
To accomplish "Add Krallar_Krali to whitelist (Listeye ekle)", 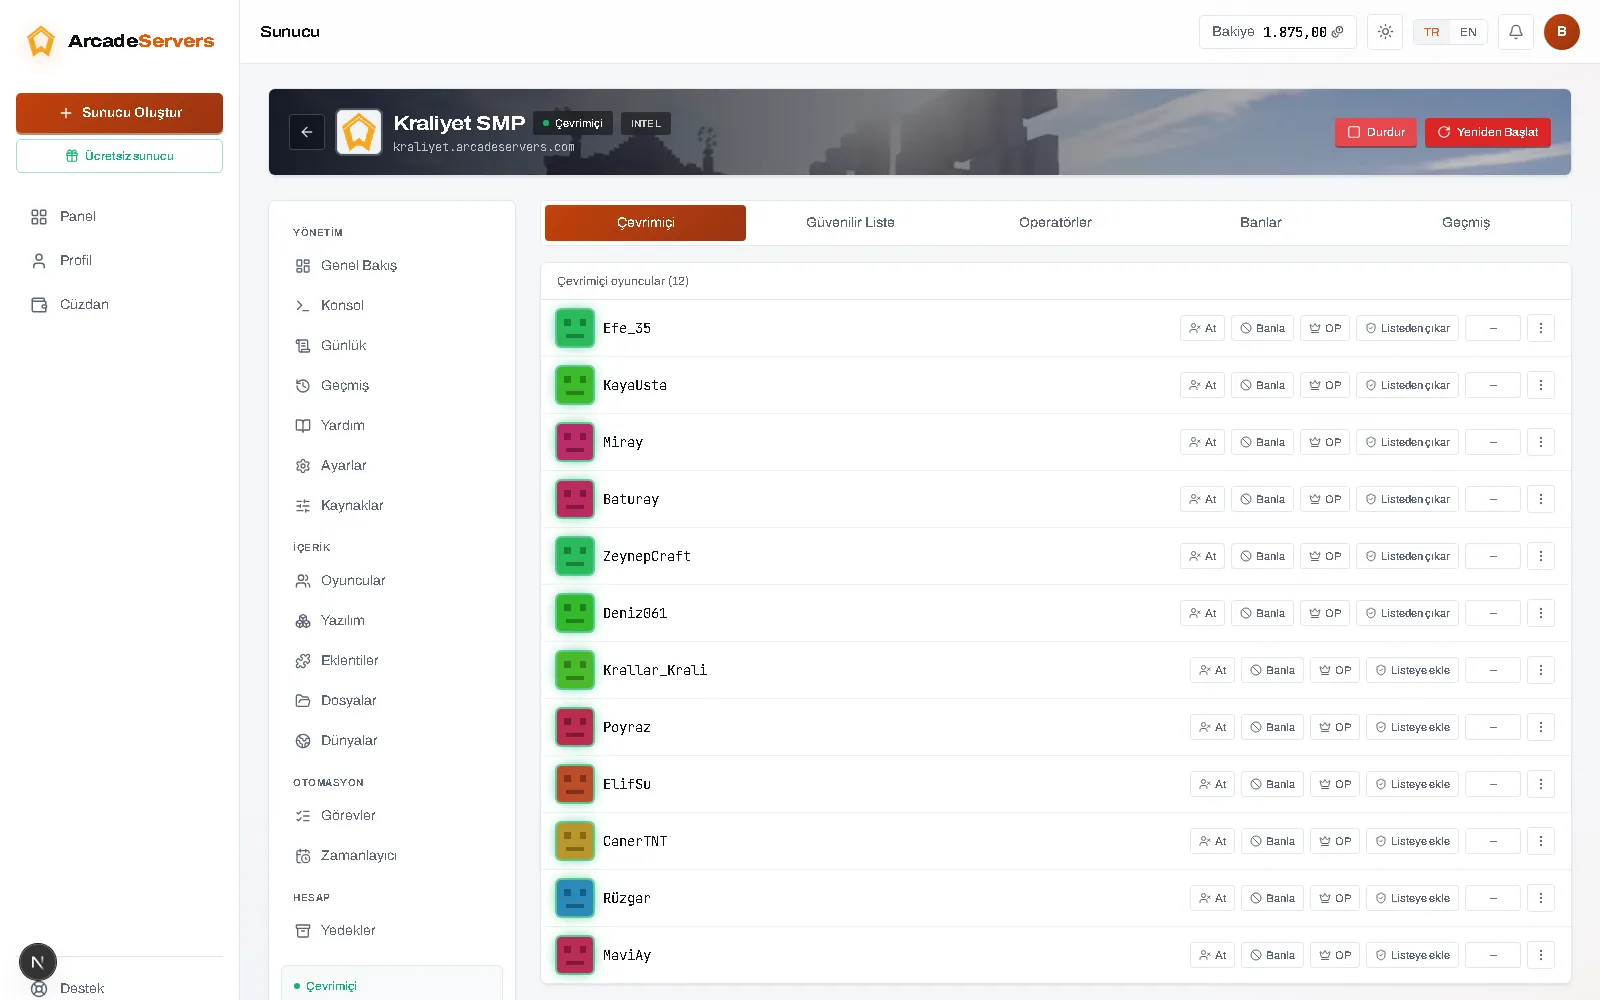I will pyautogui.click(x=1413, y=670).
